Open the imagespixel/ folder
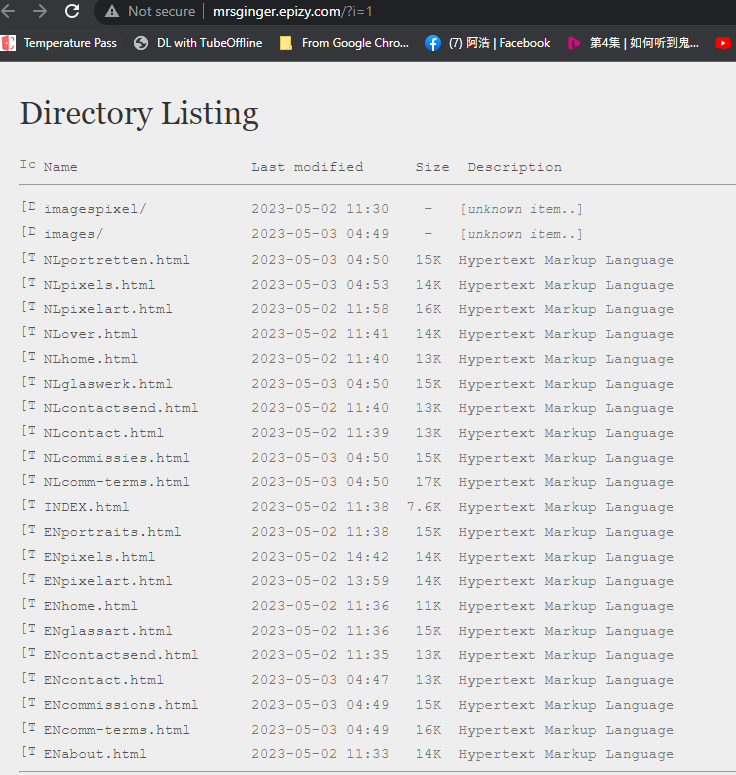The image size is (736, 775). pos(95,209)
